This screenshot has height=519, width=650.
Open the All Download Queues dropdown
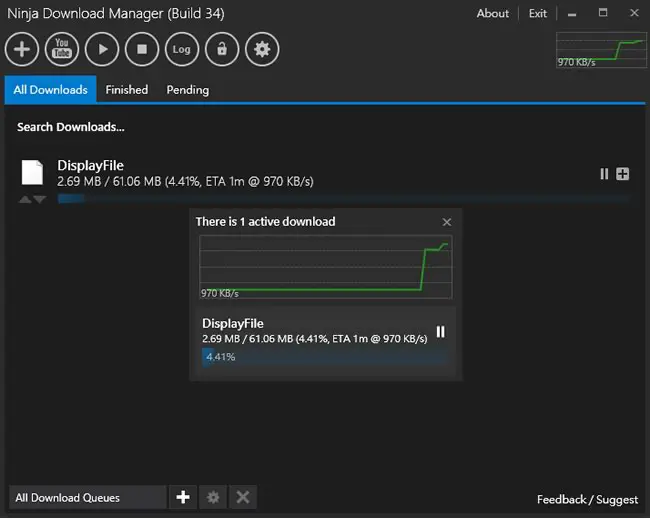(x=87, y=497)
